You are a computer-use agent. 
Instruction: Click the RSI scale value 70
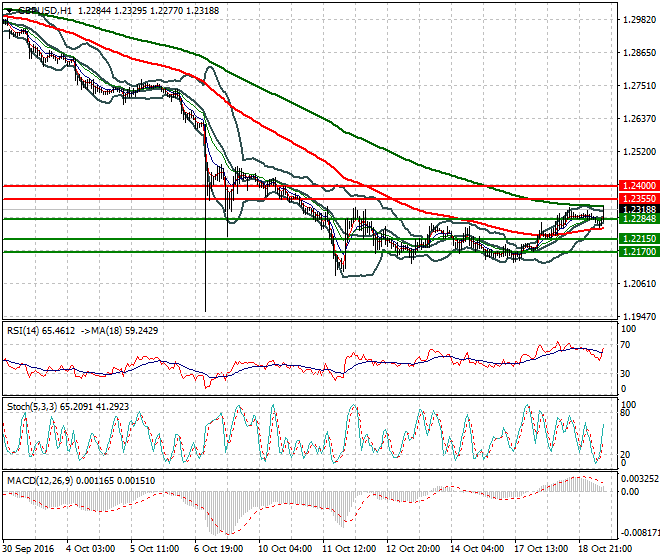pyautogui.click(x=626, y=345)
